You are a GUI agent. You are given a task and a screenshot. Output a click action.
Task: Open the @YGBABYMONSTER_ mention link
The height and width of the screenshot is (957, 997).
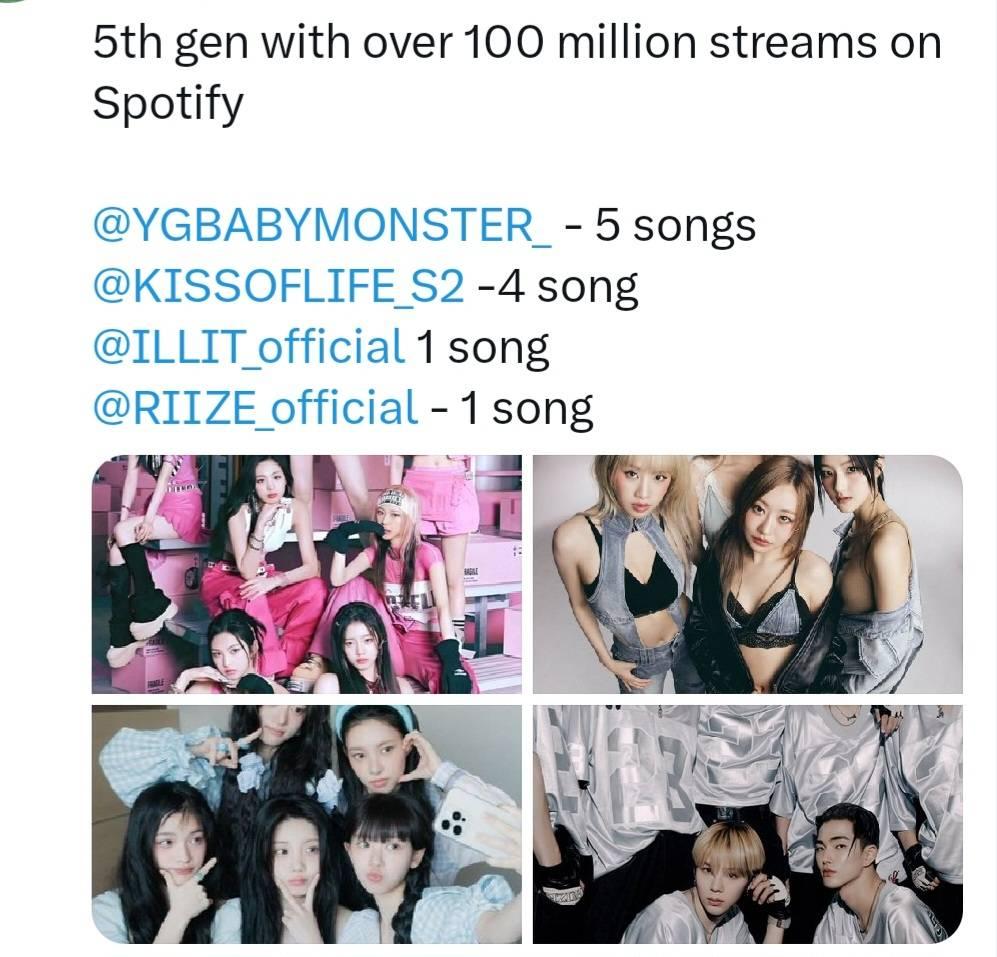(x=322, y=226)
